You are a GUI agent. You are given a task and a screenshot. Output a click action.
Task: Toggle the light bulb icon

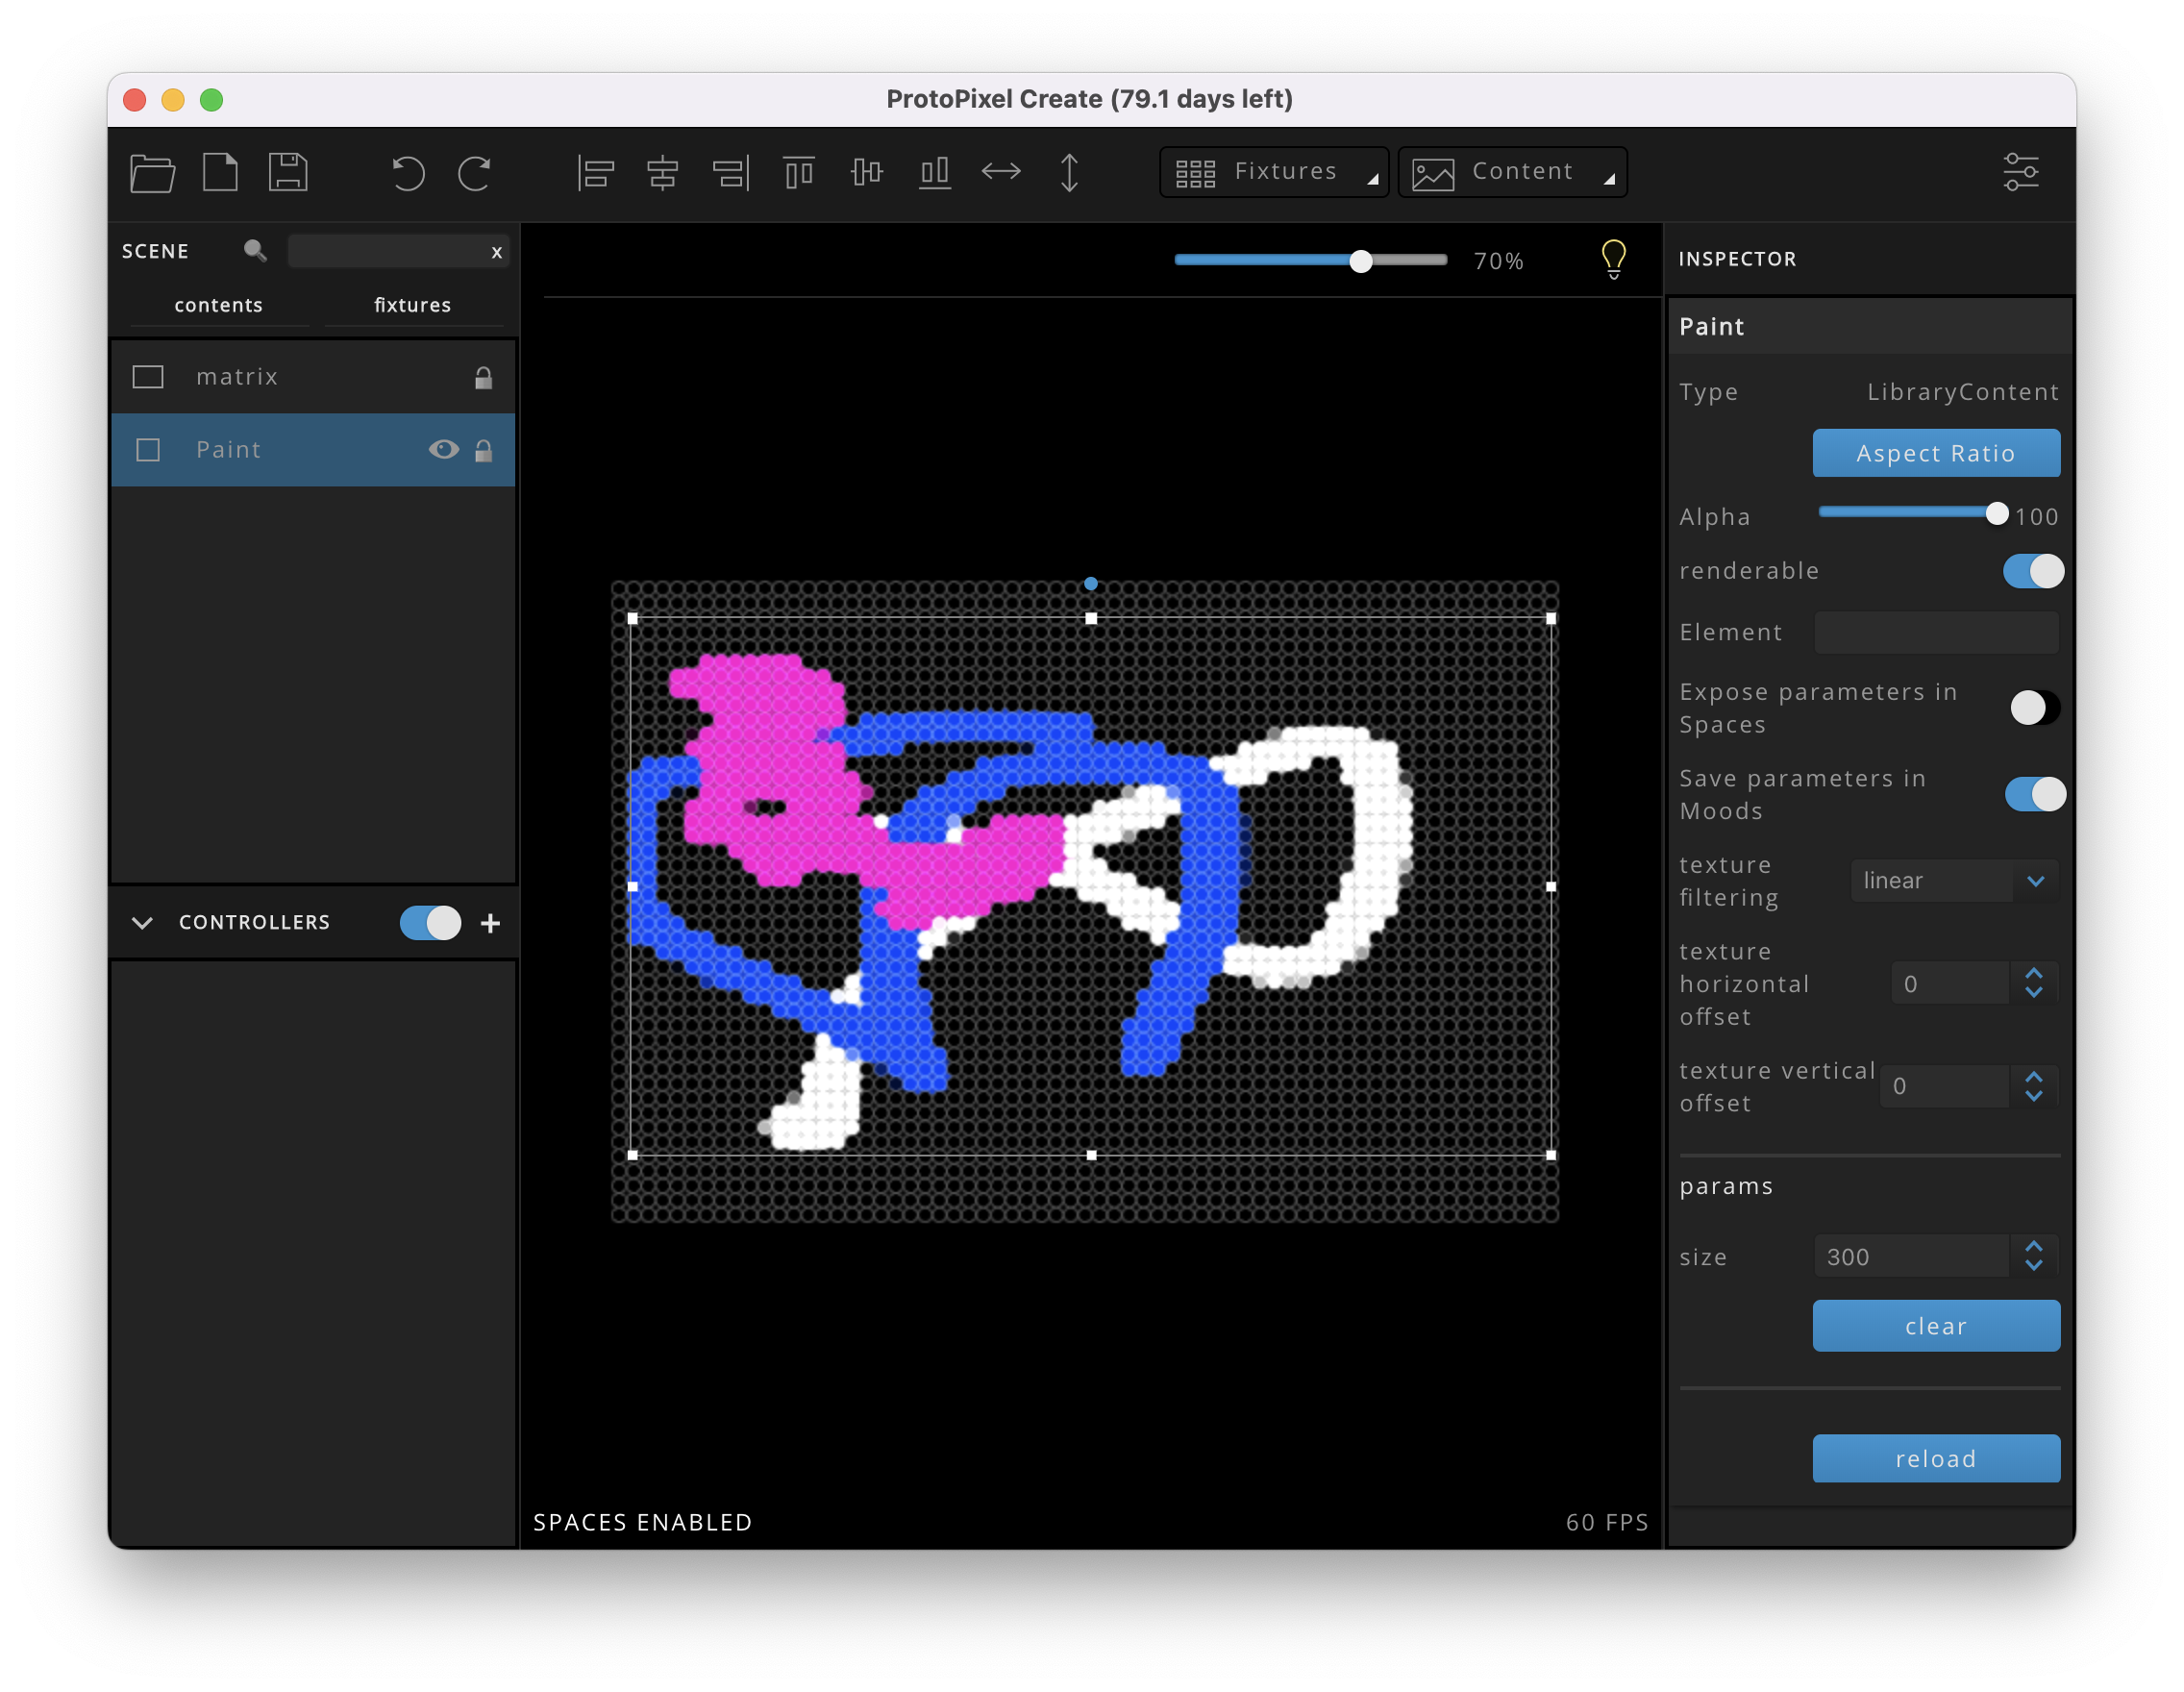1613,260
